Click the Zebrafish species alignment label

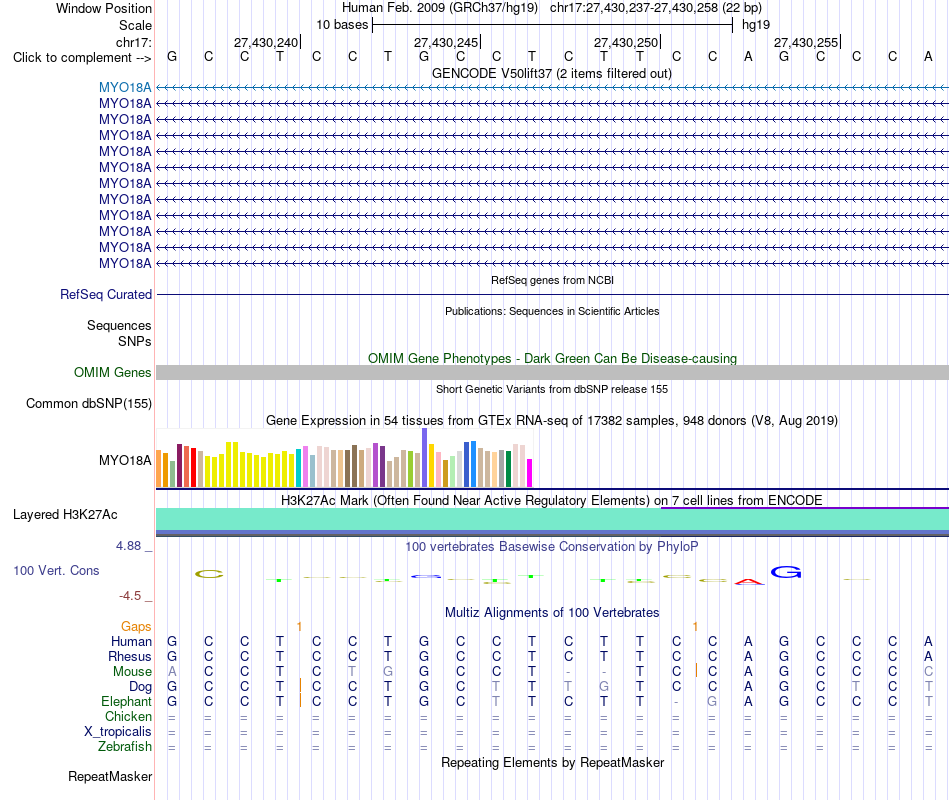coord(125,747)
